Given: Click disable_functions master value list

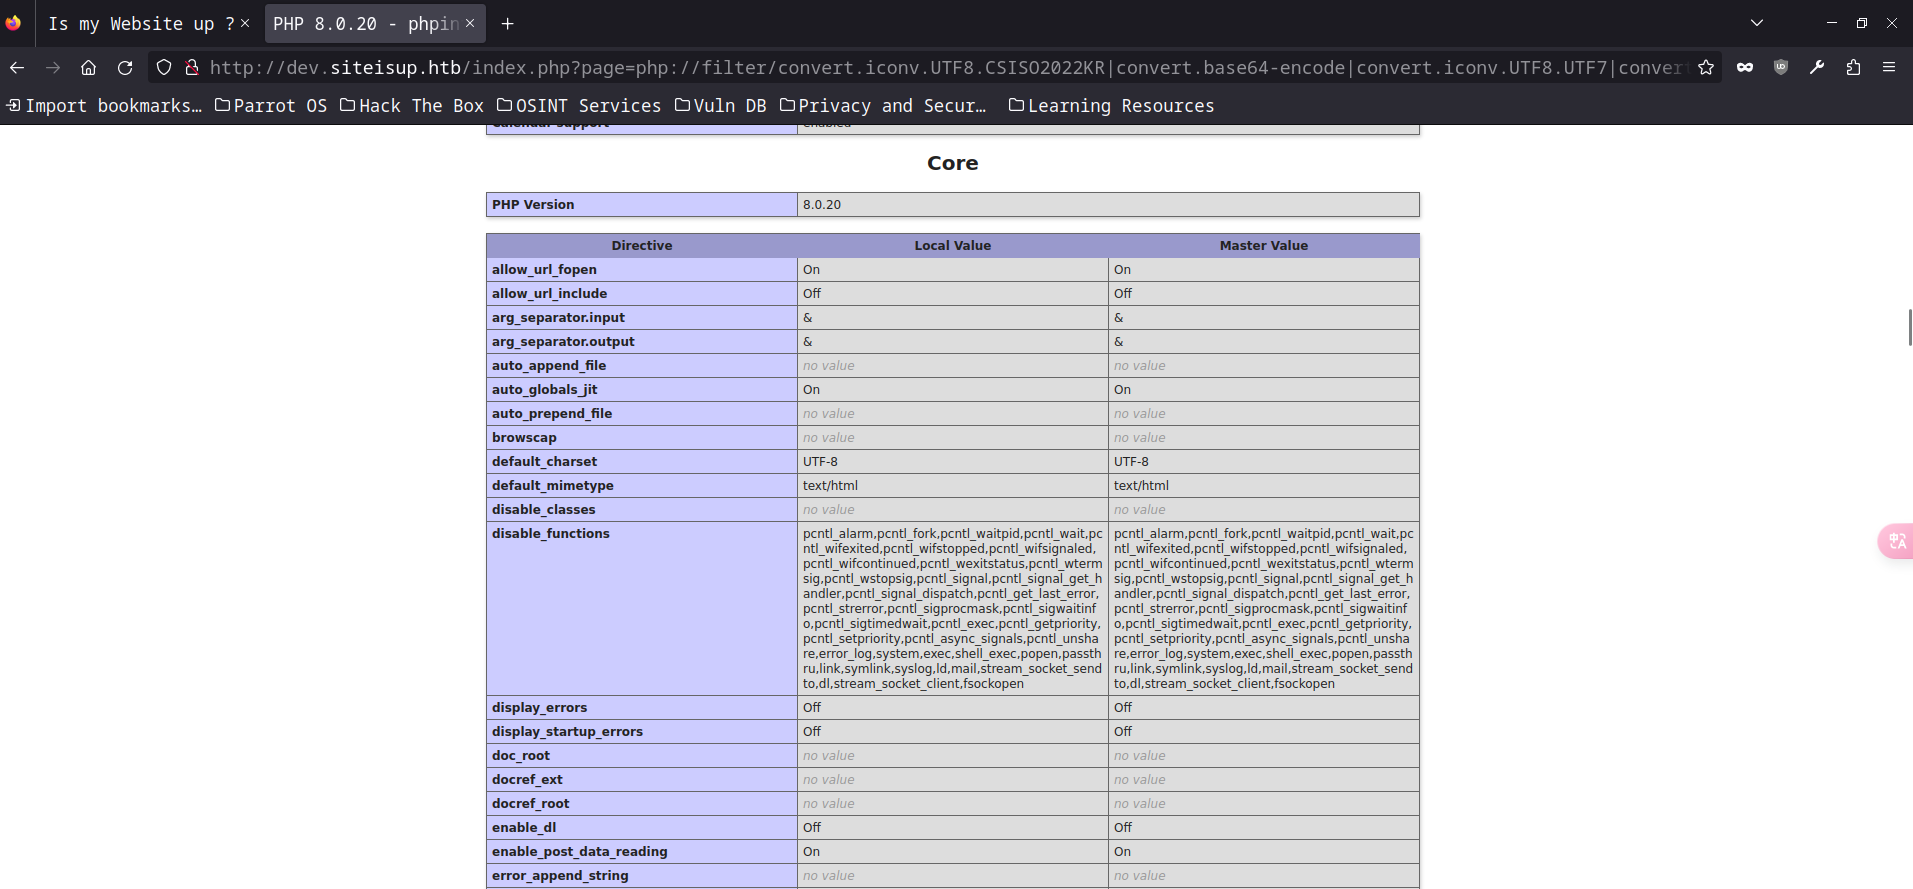Looking at the screenshot, I should tap(1263, 608).
